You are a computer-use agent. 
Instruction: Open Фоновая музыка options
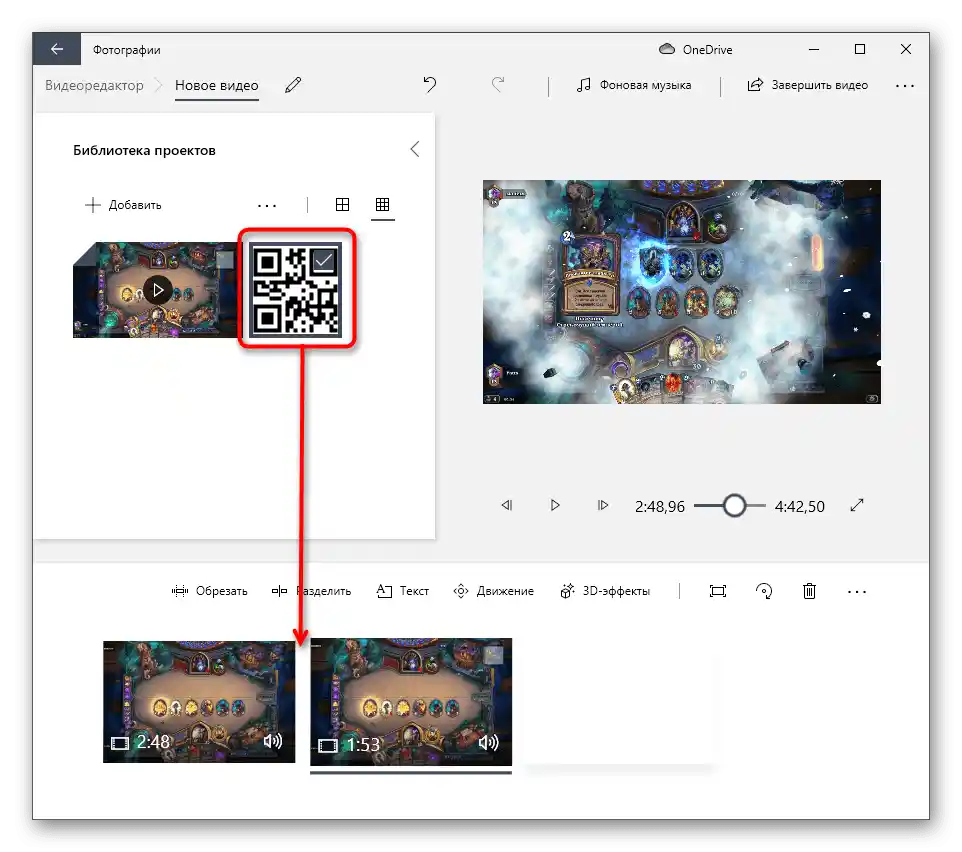[x=634, y=85]
